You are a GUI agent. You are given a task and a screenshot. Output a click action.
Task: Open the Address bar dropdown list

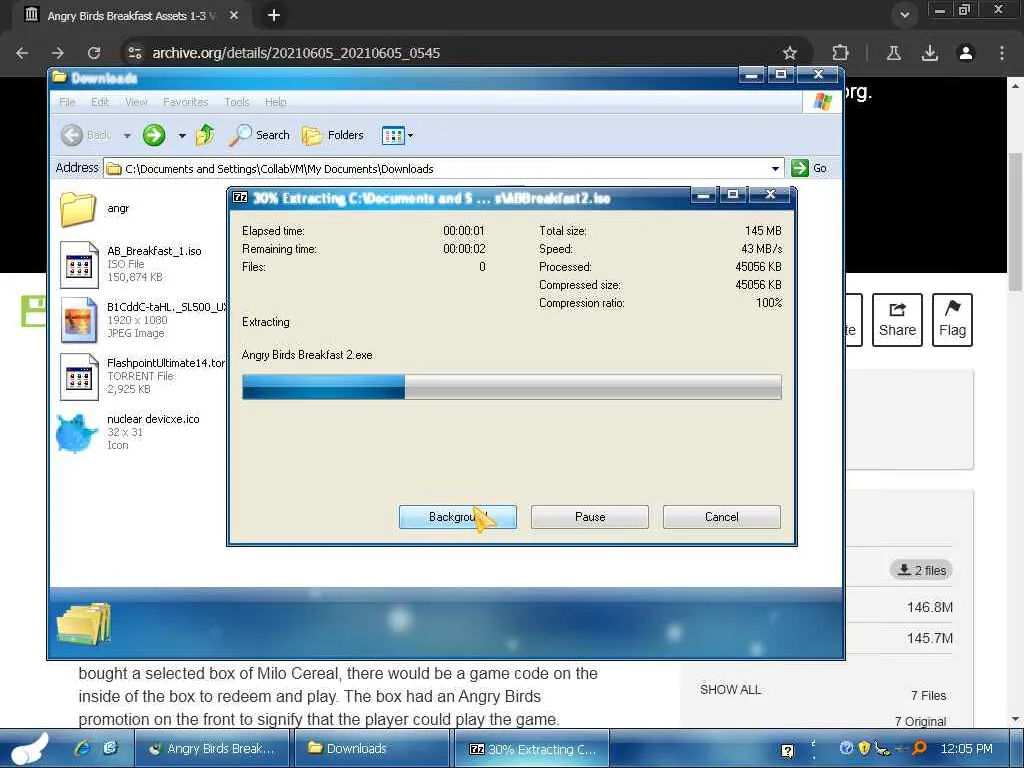pyautogui.click(x=775, y=168)
